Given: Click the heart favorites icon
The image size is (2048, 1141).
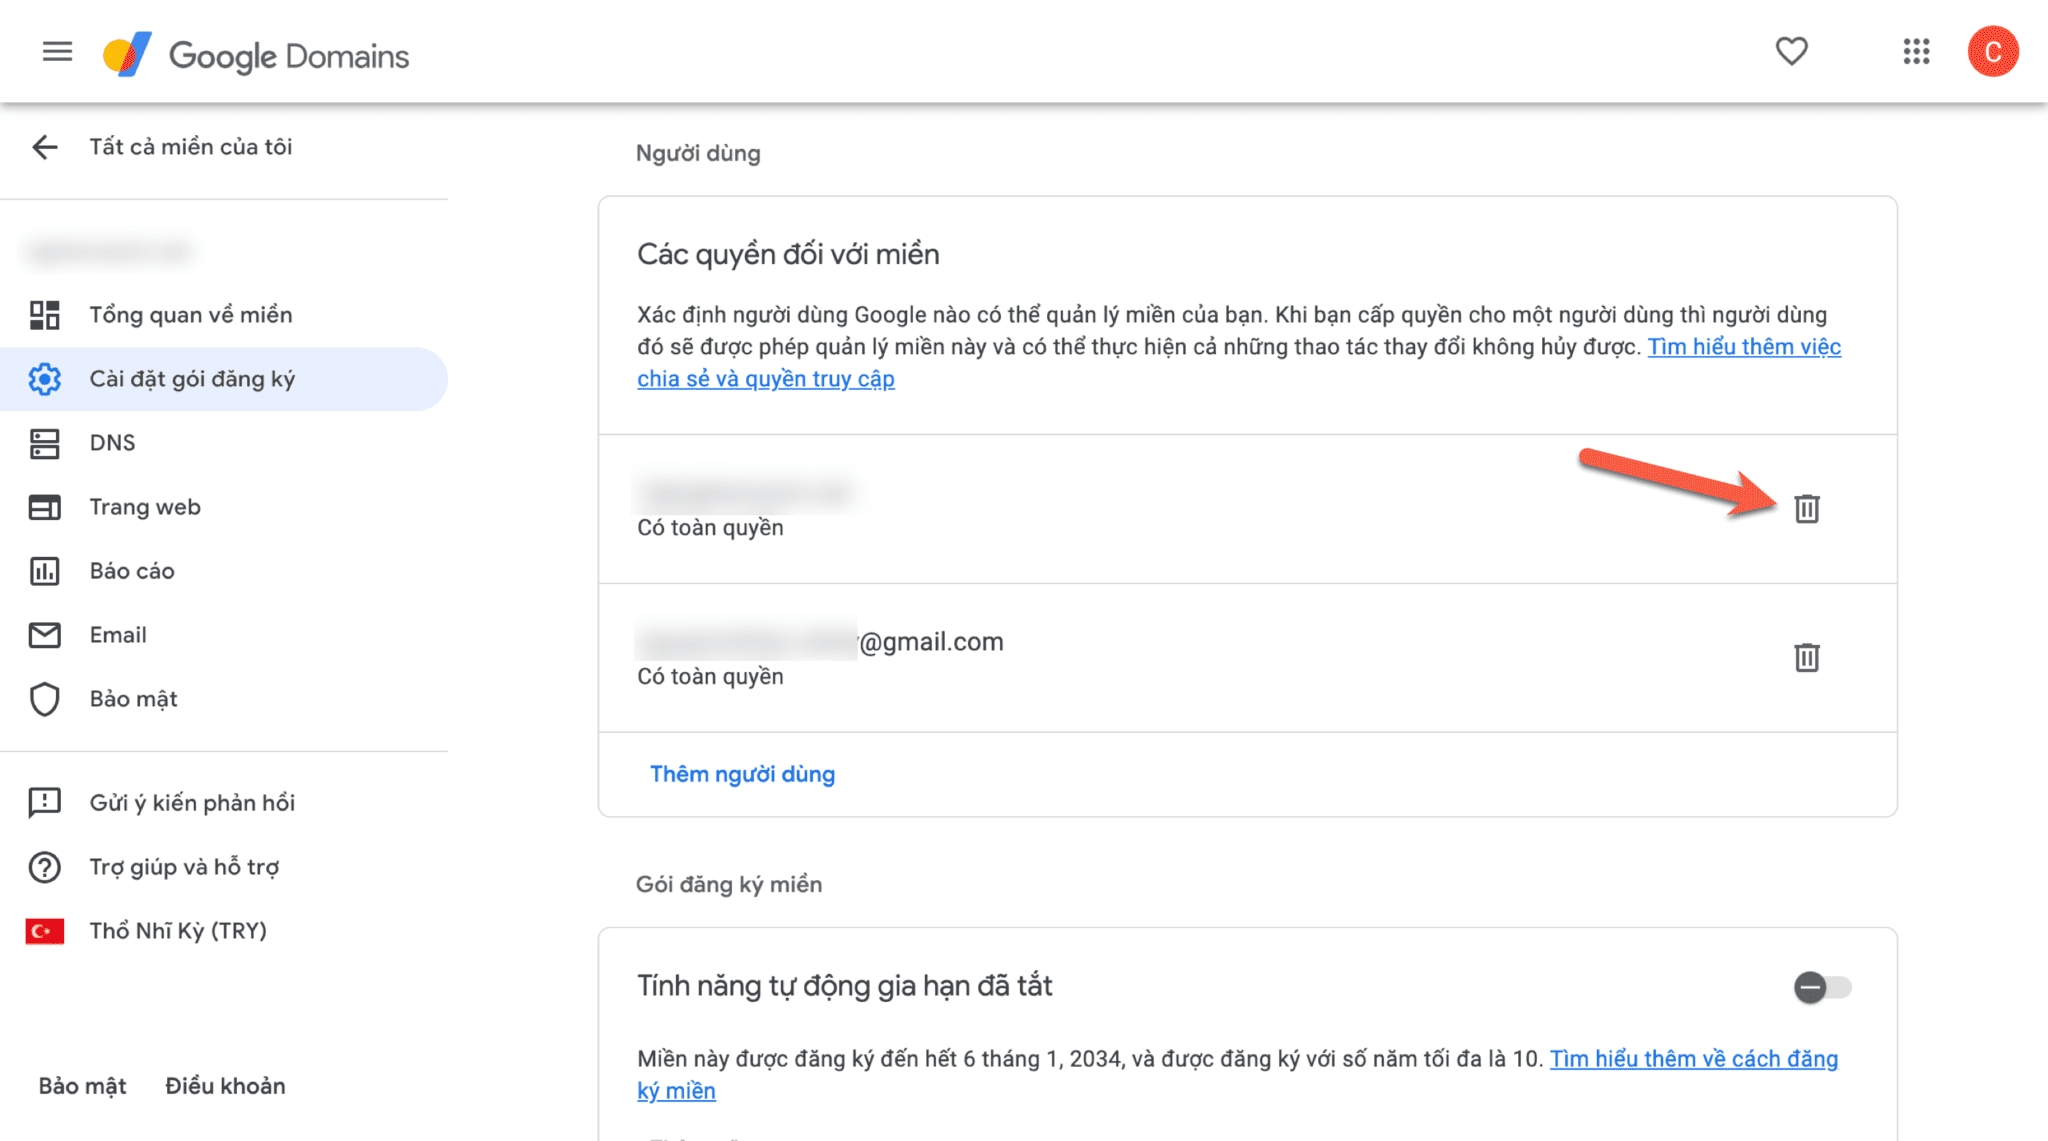Looking at the screenshot, I should click(1791, 51).
